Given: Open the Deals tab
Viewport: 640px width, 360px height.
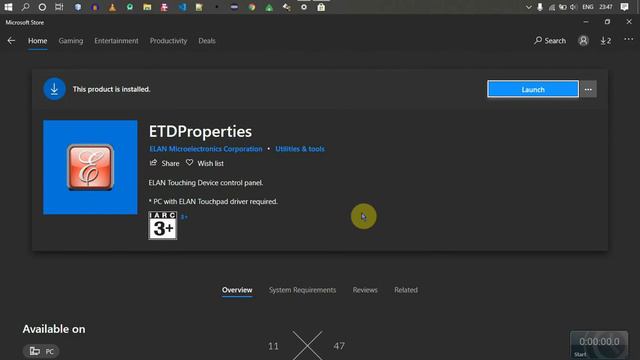Looking at the screenshot, I should pos(207,41).
